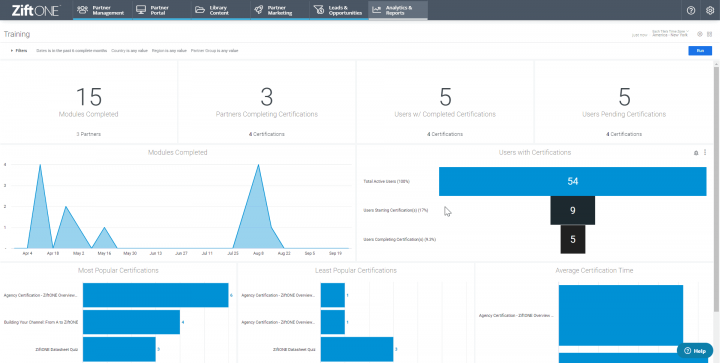720x363 pixels.
Task: Open the Leads & Opportunities tab
Action: 339,10
